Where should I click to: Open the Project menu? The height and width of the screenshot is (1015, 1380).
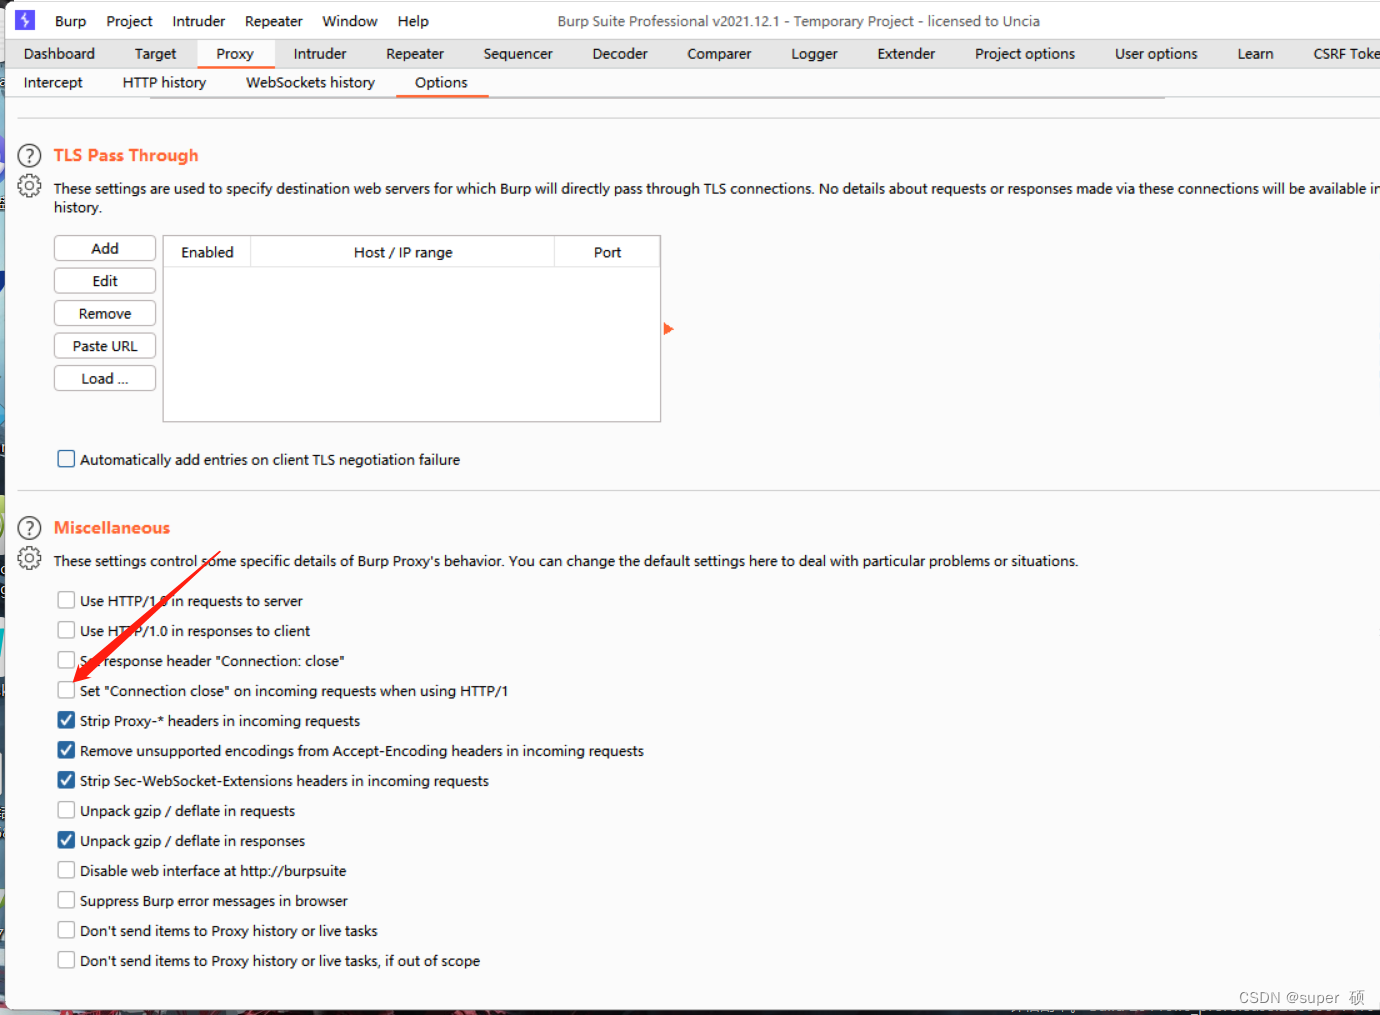pyautogui.click(x=129, y=21)
